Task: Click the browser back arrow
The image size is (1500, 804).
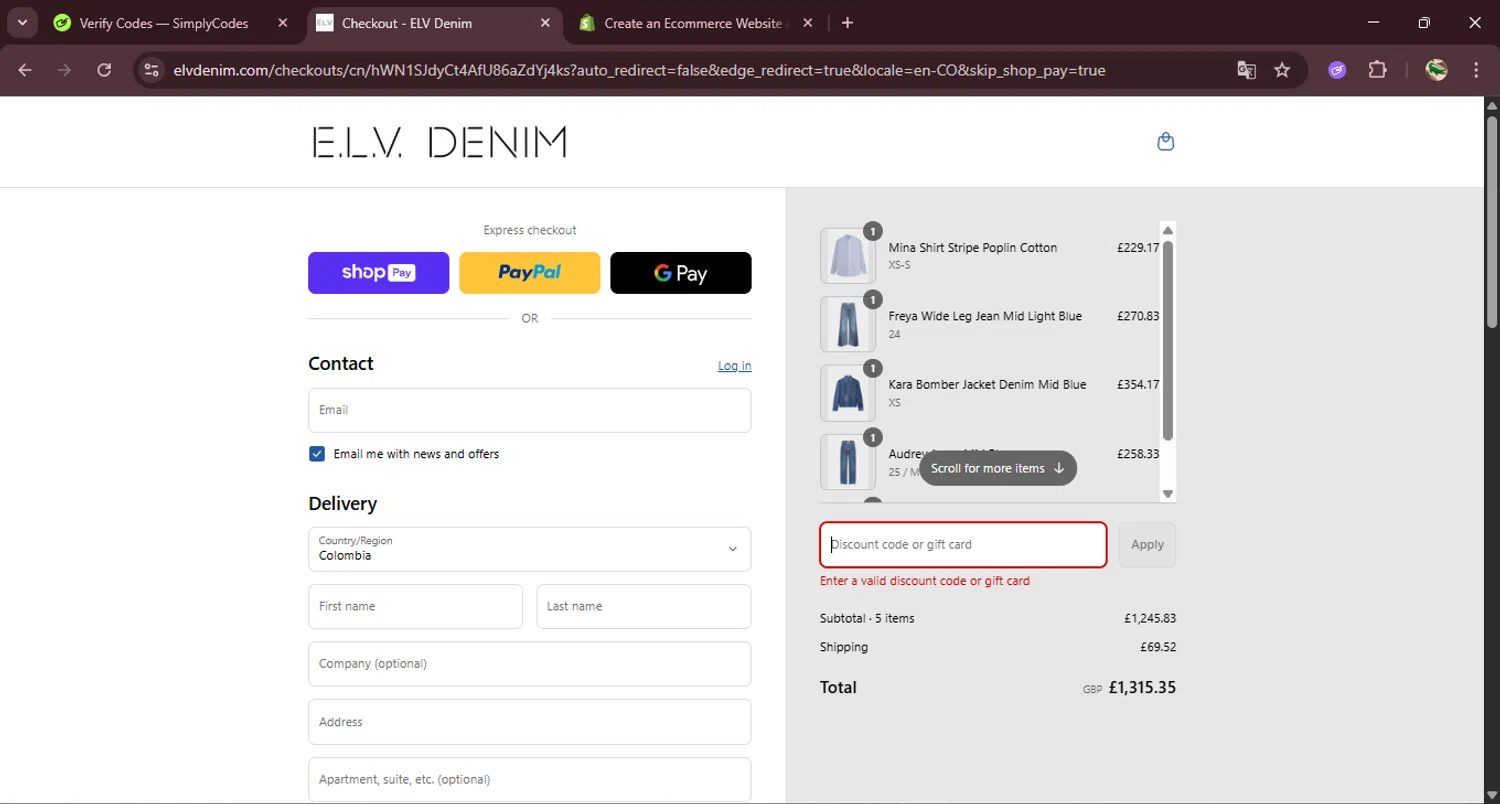Action: 25,70
